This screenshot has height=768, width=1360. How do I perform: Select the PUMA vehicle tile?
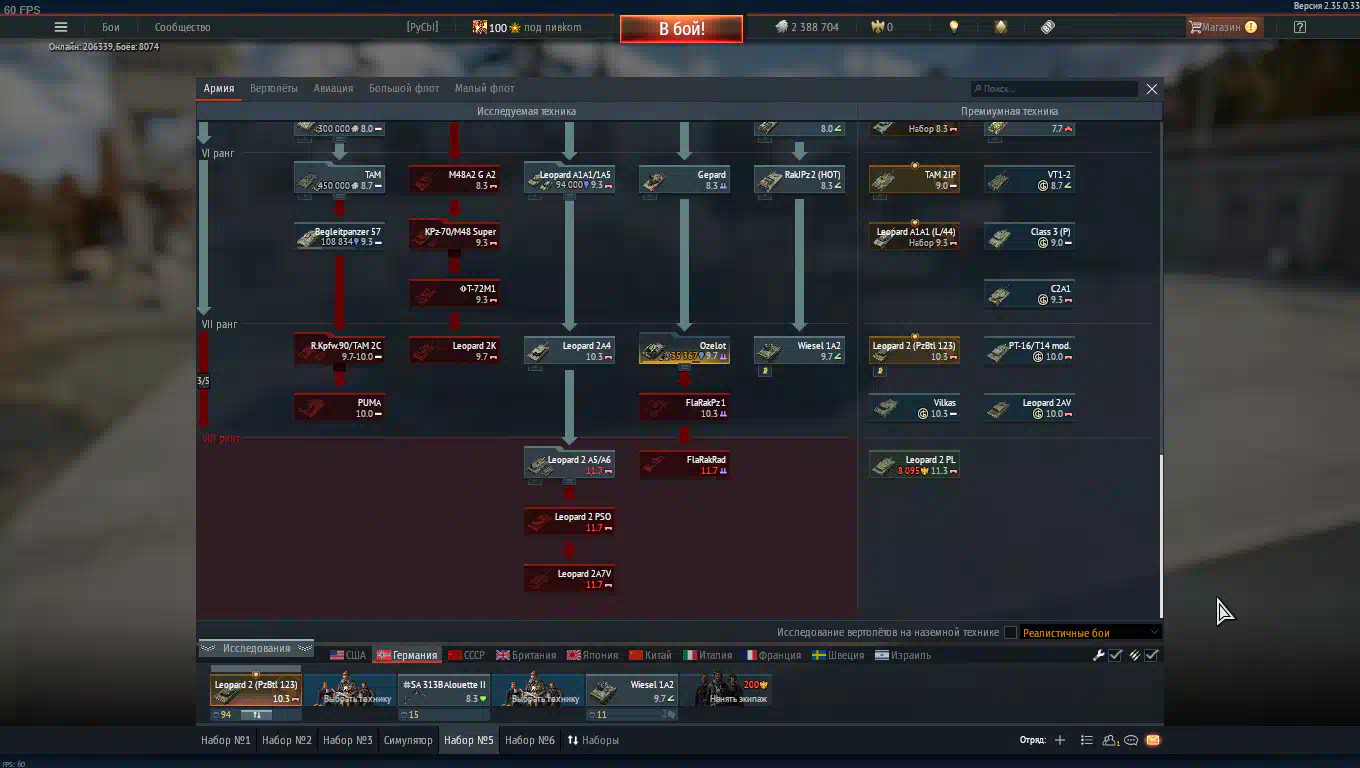[339, 408]
